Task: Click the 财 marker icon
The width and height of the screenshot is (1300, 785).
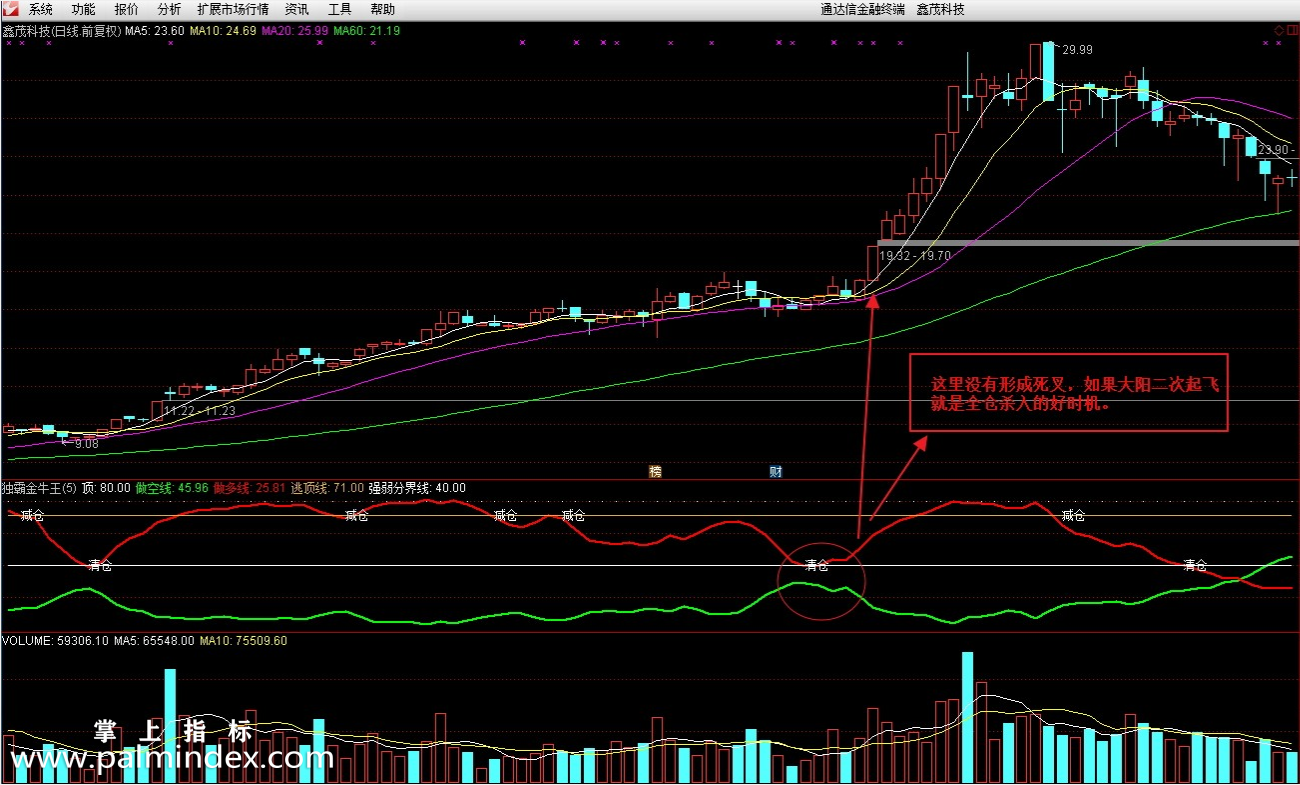Action: (775, 471)
